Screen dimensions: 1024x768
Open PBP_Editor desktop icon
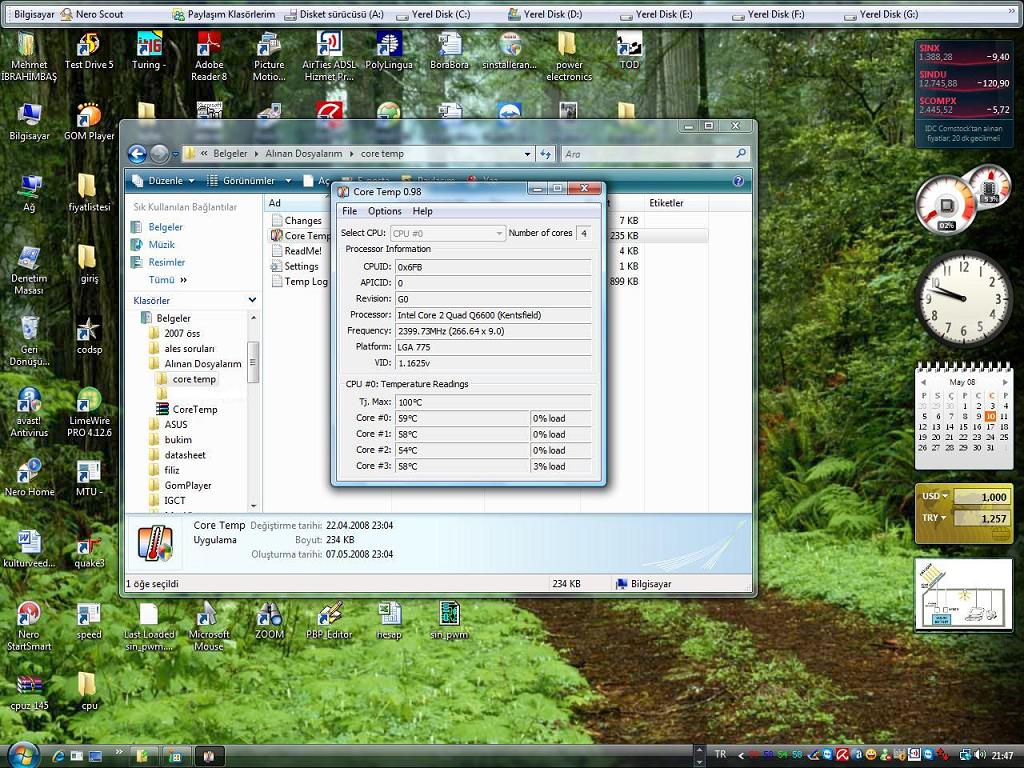point(329,620)
